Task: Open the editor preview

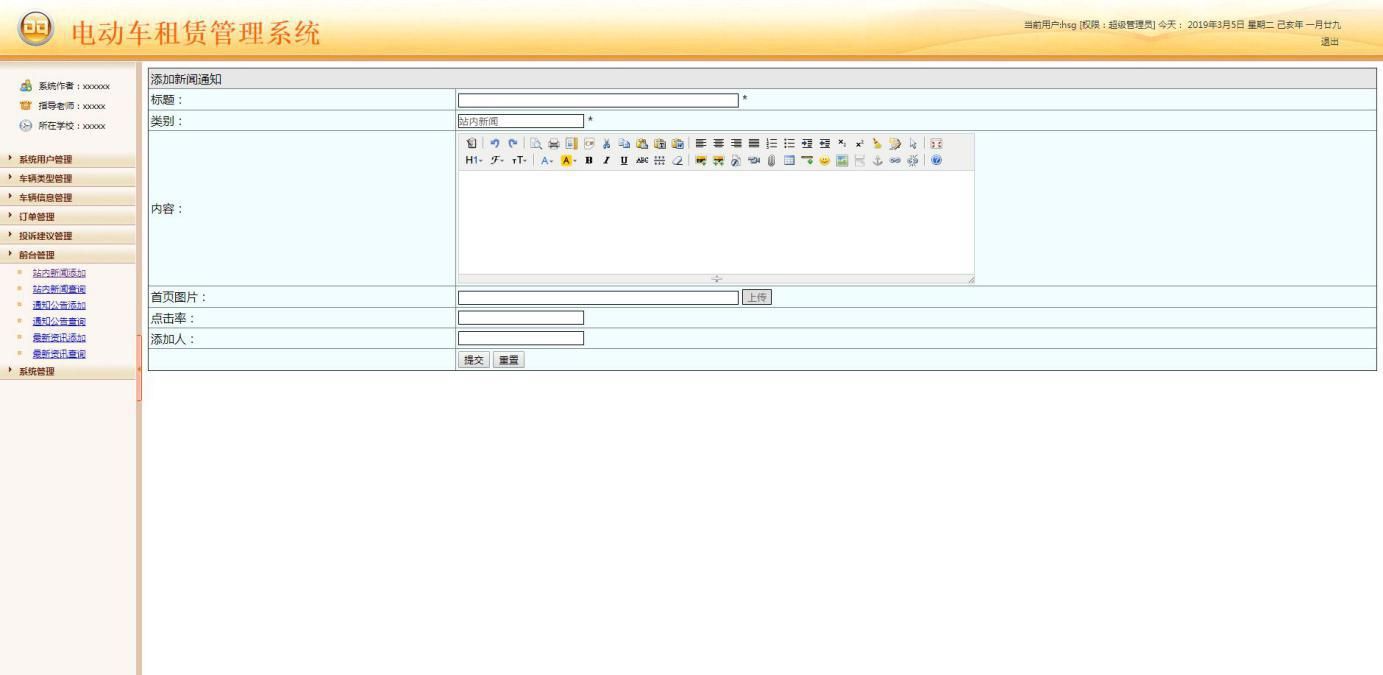Action: click(x=535, y=143)
